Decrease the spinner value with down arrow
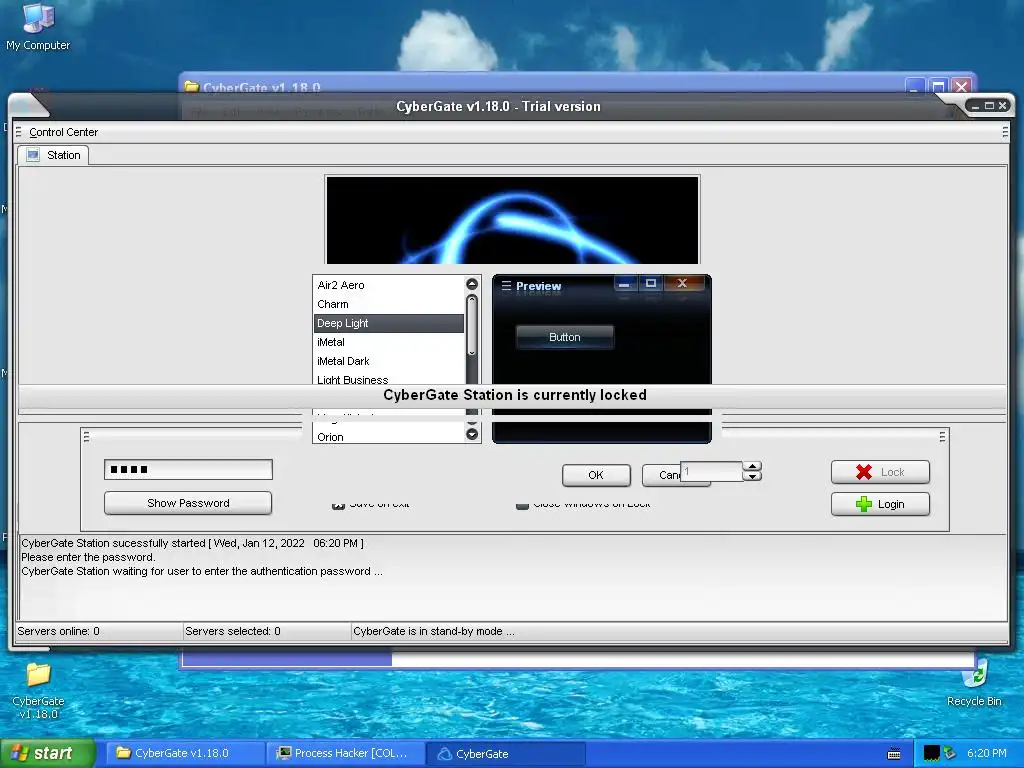 (x=753, y=476)
